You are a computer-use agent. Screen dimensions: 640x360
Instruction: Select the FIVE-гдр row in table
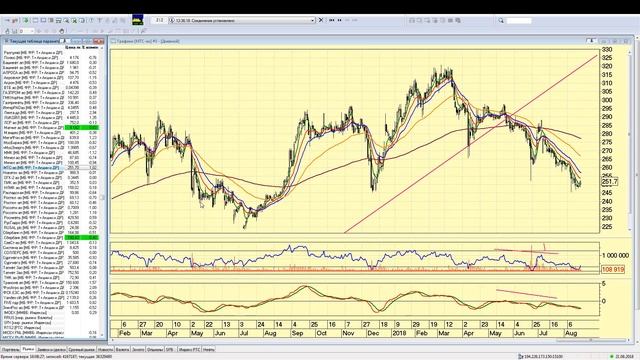51,303
